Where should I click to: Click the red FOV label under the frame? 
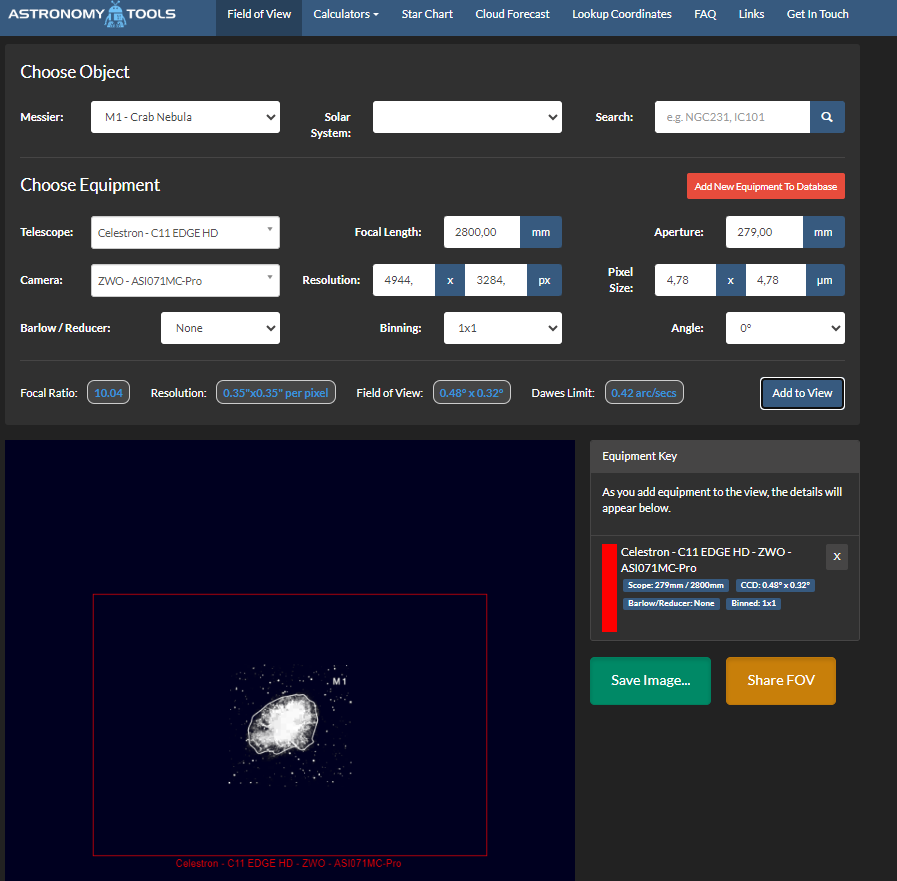tap(288, 864)
